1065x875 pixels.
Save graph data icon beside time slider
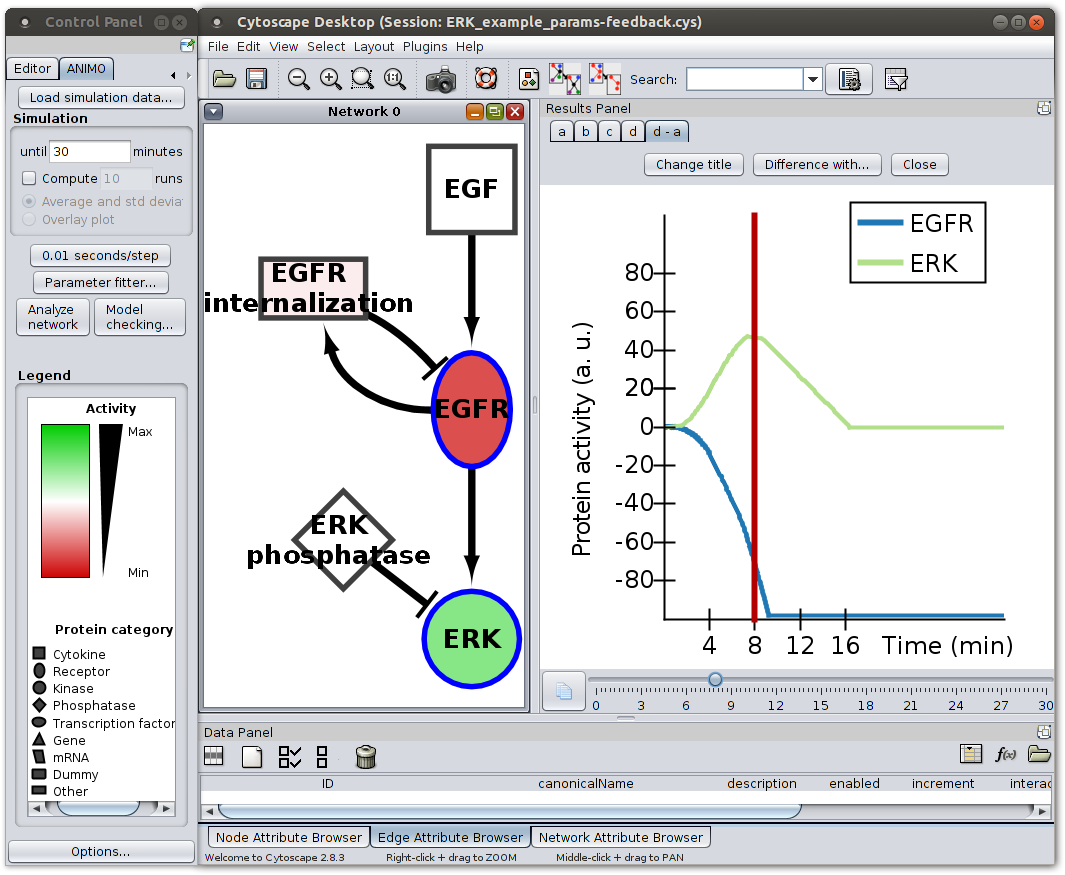(564, 691)
